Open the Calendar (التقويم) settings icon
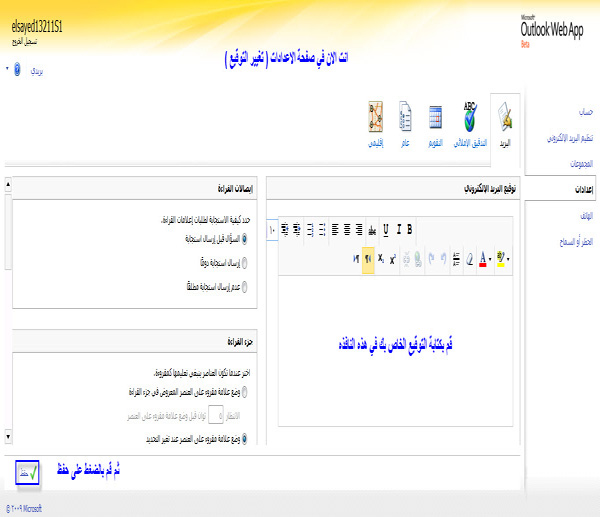600x517 pixels. 436,124
